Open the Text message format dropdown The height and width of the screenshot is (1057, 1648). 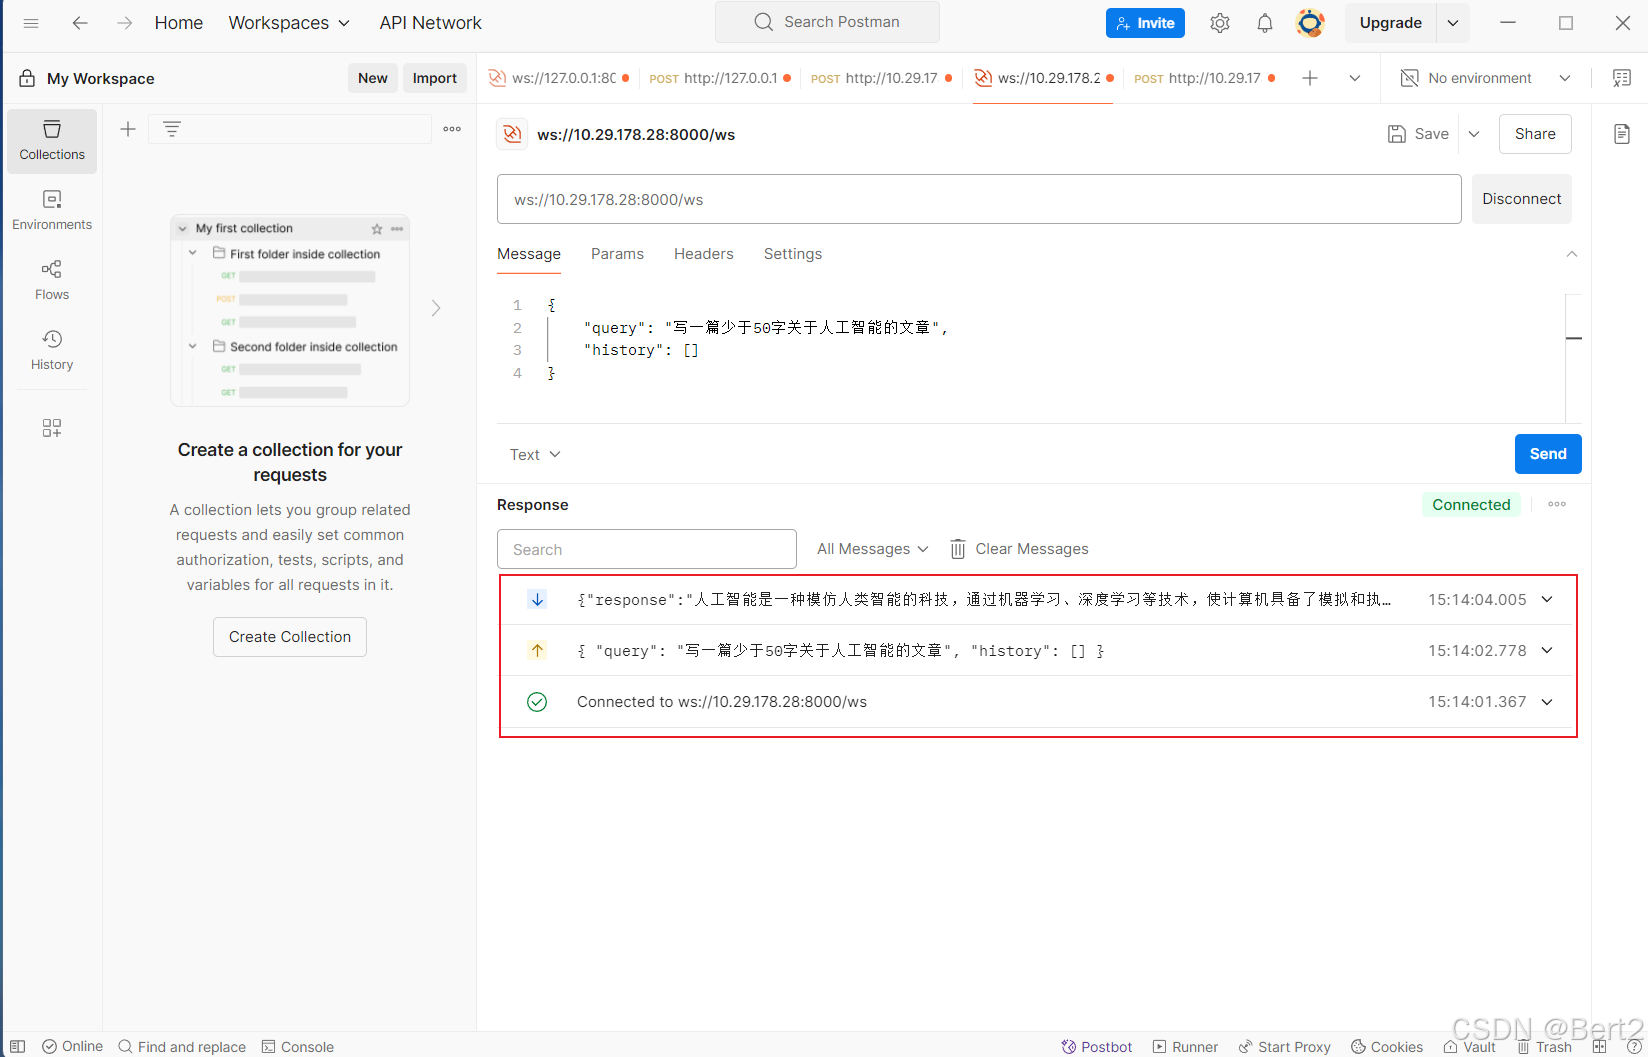(x=535, y=454)
